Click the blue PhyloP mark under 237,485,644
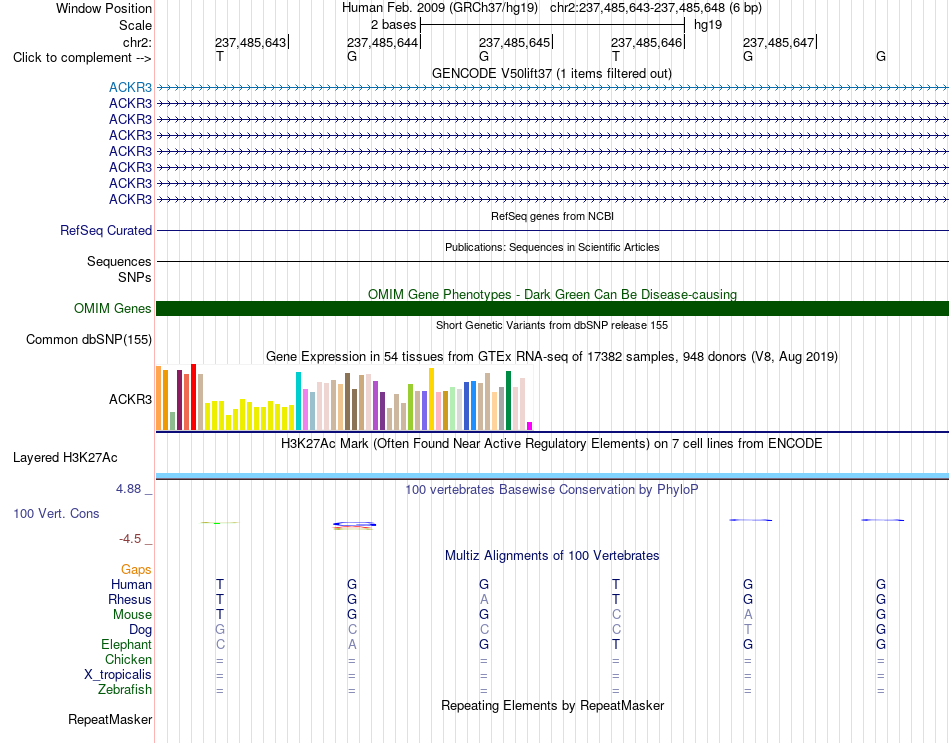The width and height of the screenshot is (950, 743). click(x=354, y=524)
